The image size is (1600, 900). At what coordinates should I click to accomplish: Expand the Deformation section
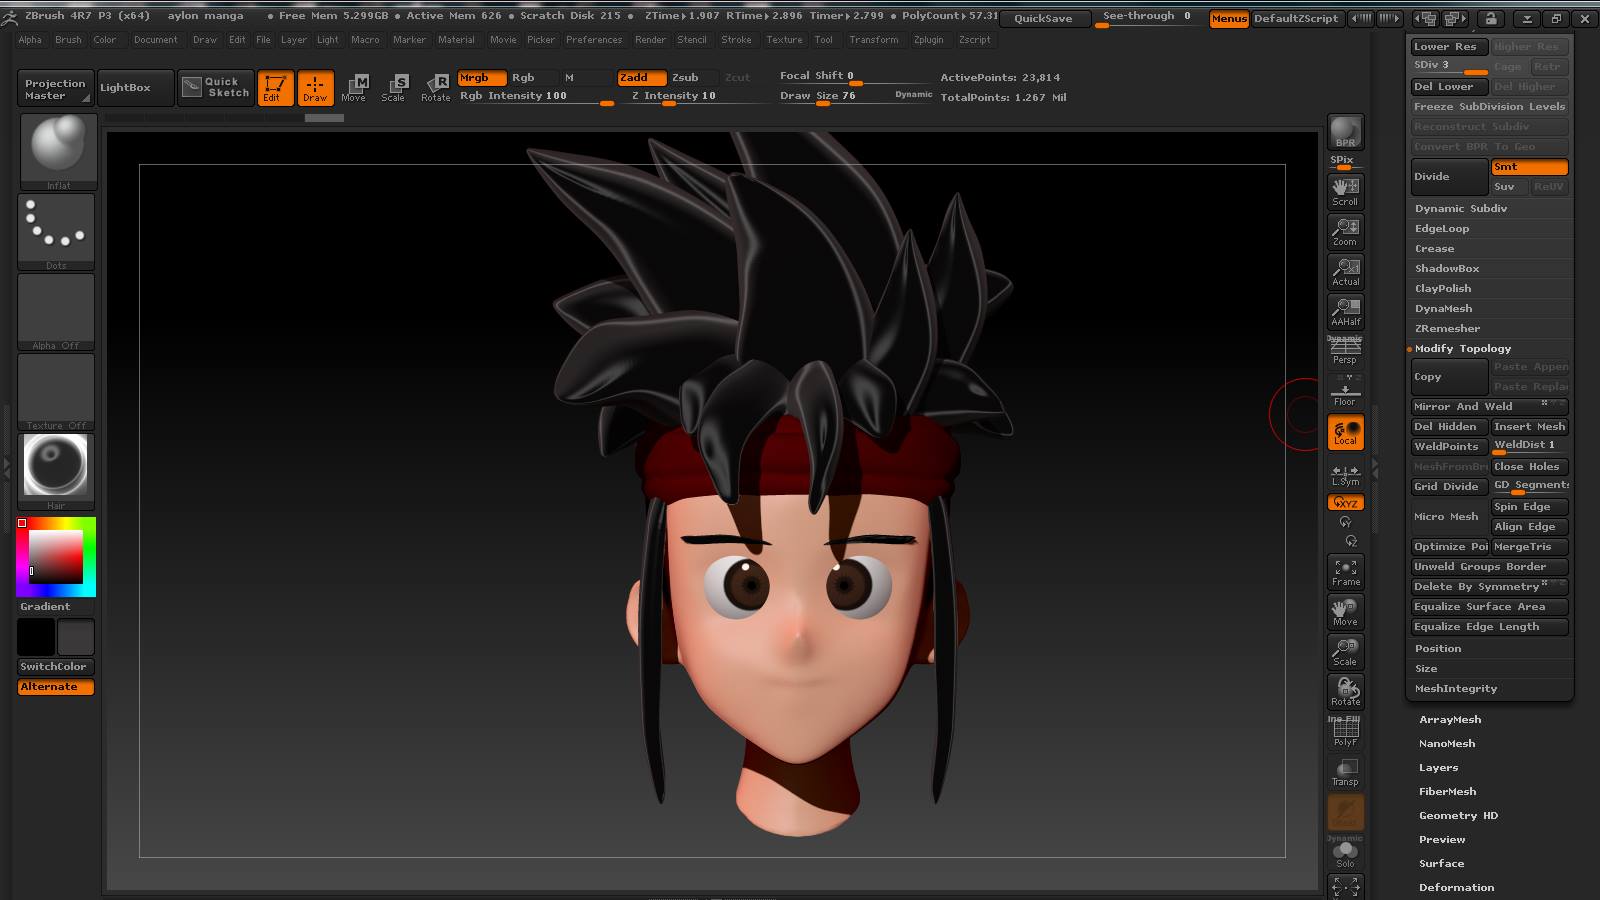pyautogui.click(x=1456, y=887)
